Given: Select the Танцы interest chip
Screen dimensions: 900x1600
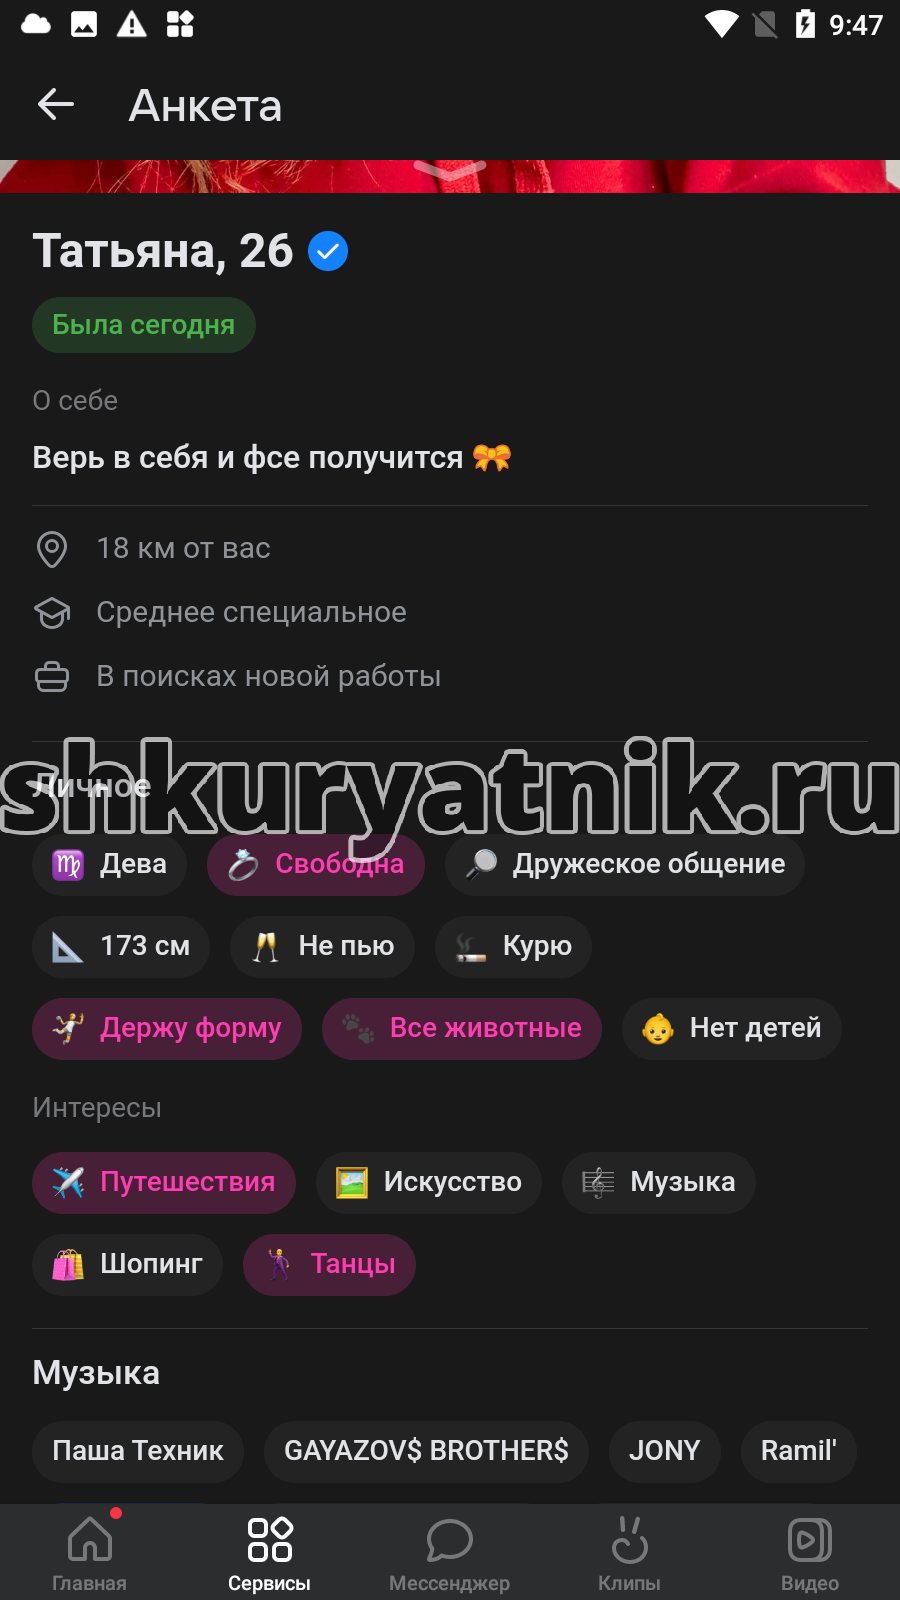Looking at the screenshot, I should (329, 1265).
